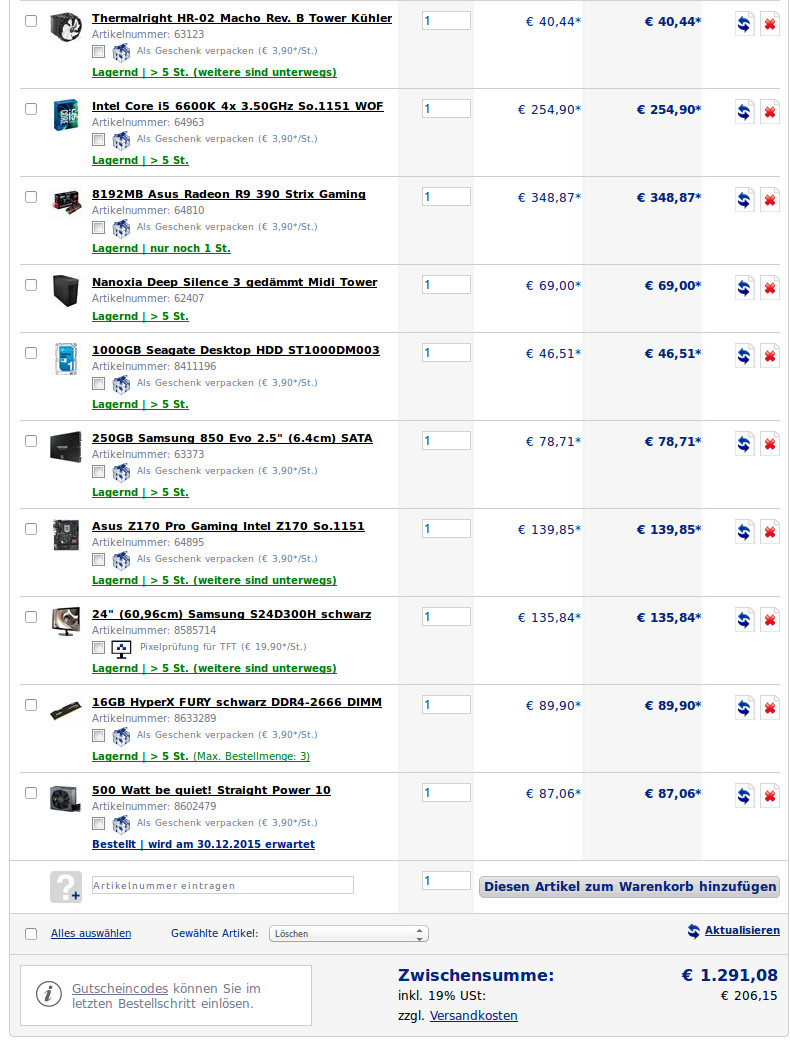Open the Gewählte Artikel Löschen dropdown
Image resolution: width=790 pixels, height=1041 pixels.
click(349, 933)
